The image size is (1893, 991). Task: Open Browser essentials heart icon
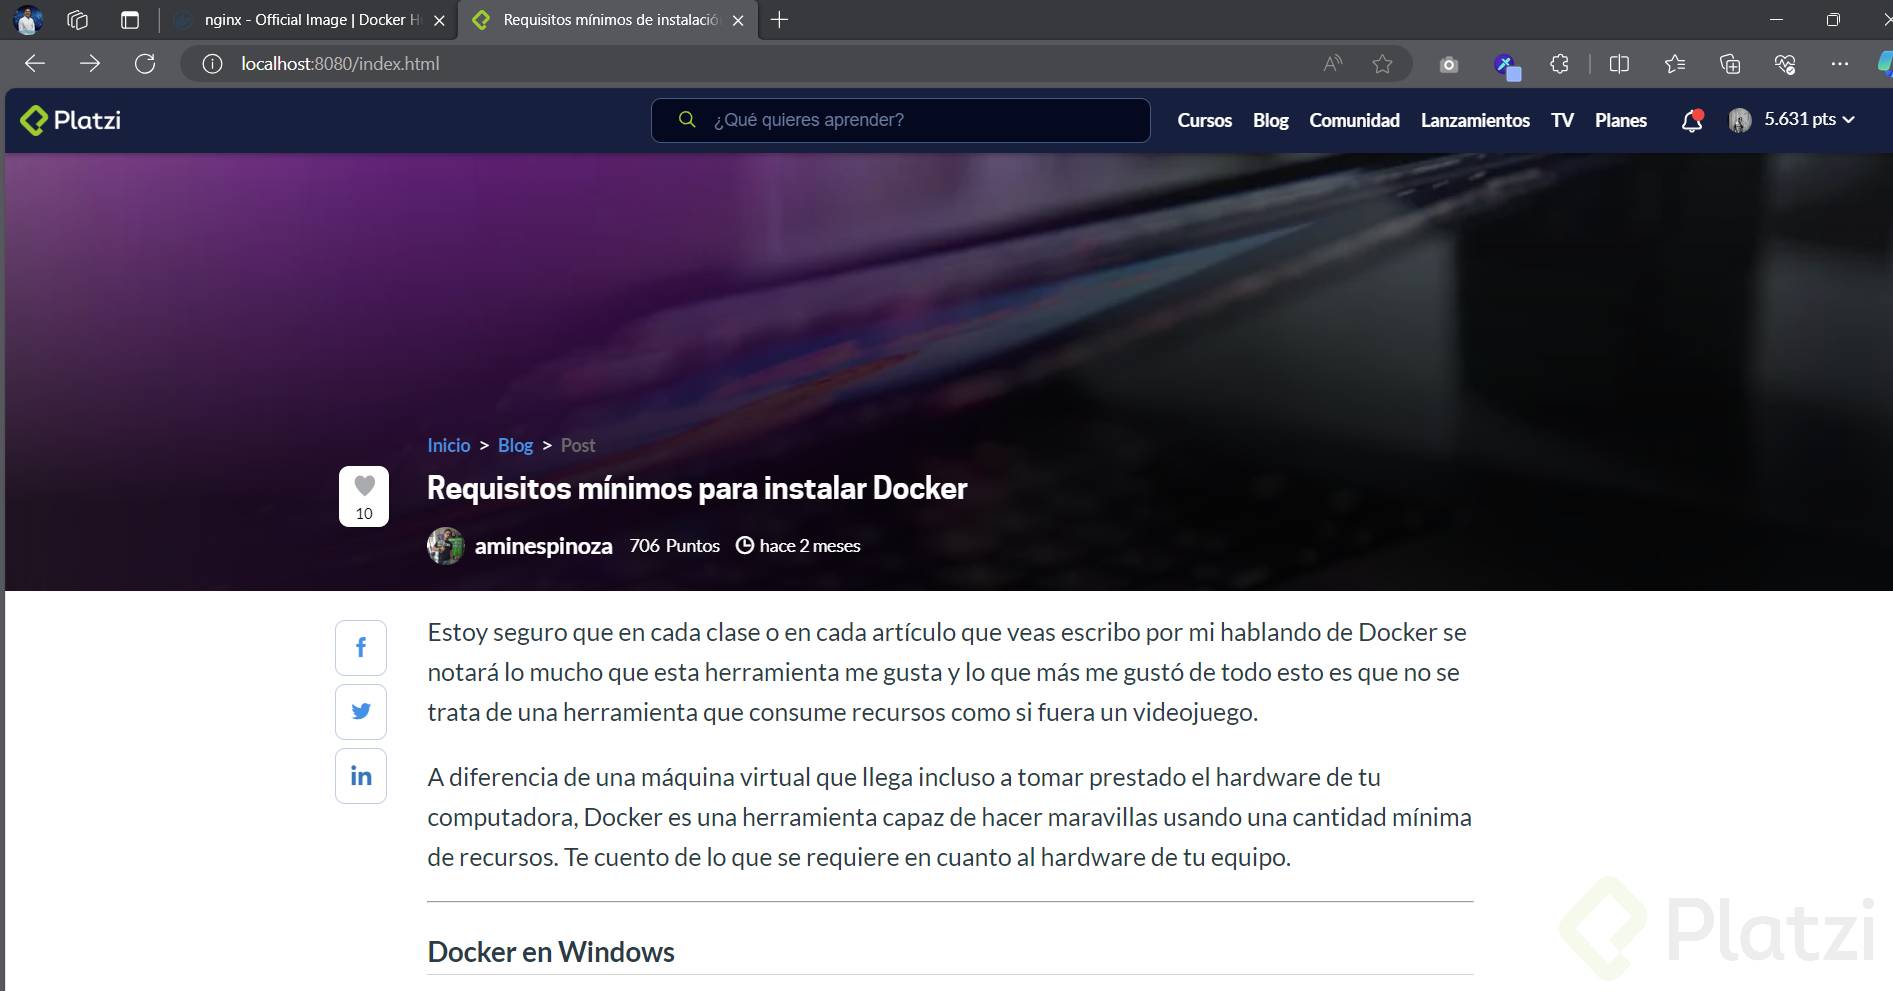(1785, 64)
